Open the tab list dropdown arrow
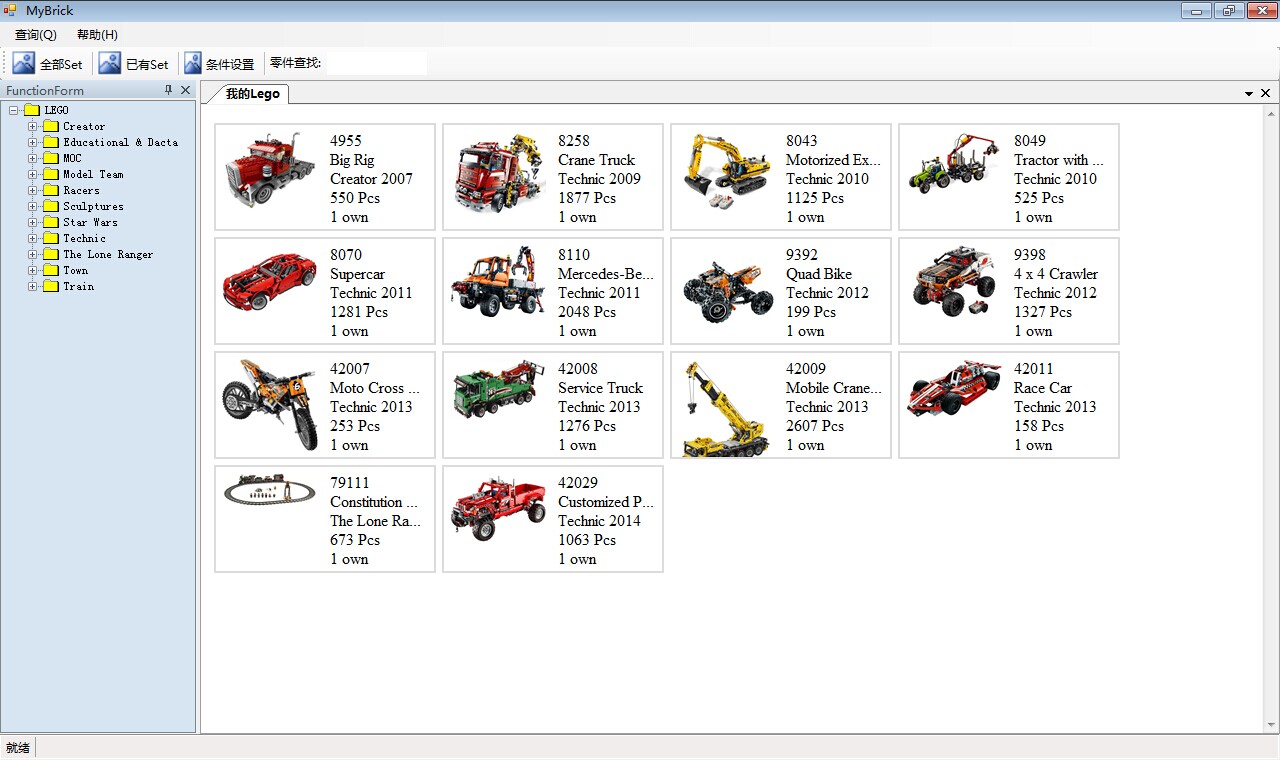1280x760 pixels. click(1249, 93)
